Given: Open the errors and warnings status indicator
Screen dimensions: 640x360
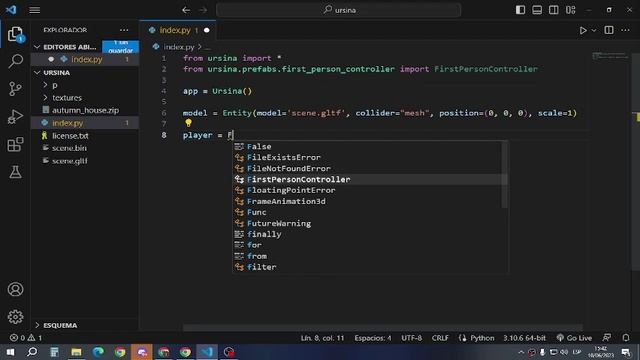Looking at the screenshot, I should point(26,338).
